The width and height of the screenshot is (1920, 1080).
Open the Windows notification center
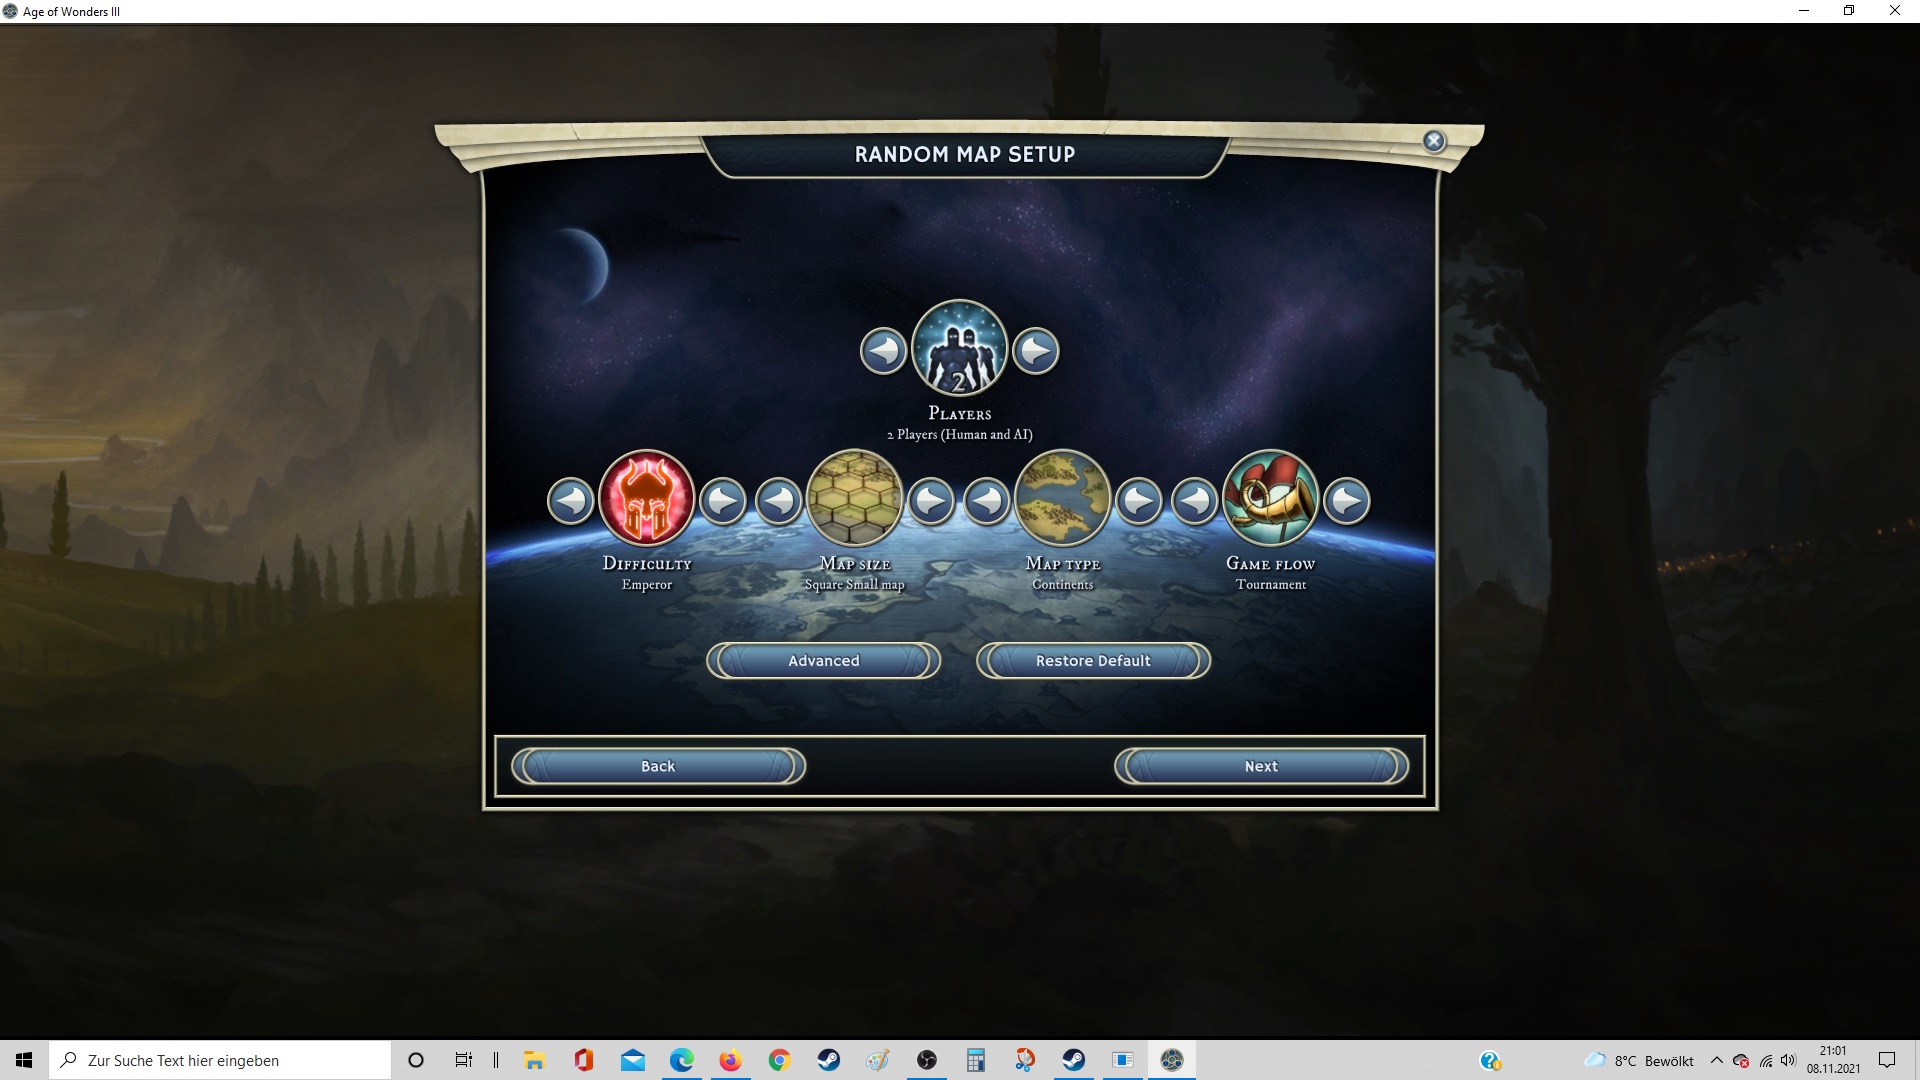[x=1887, y=1060]
